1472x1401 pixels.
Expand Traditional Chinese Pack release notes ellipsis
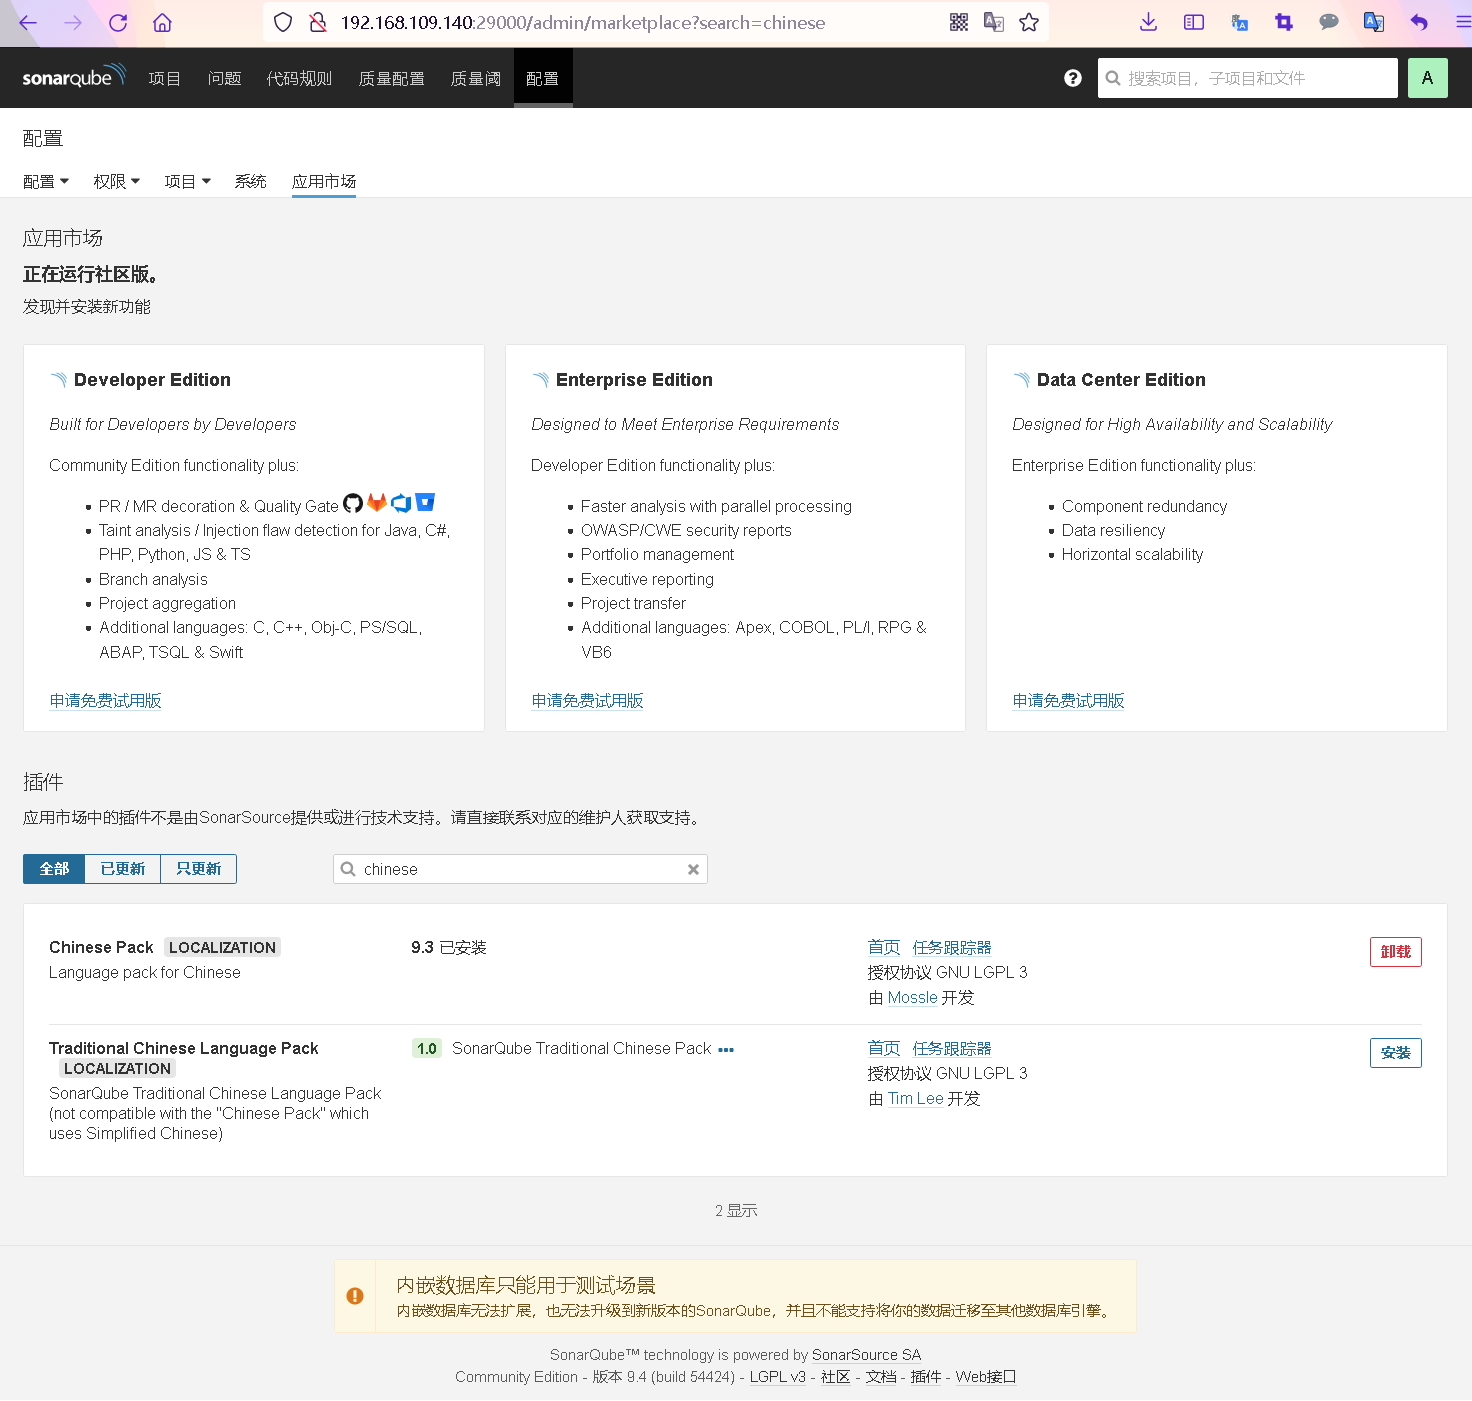[x=726, y=1050]
